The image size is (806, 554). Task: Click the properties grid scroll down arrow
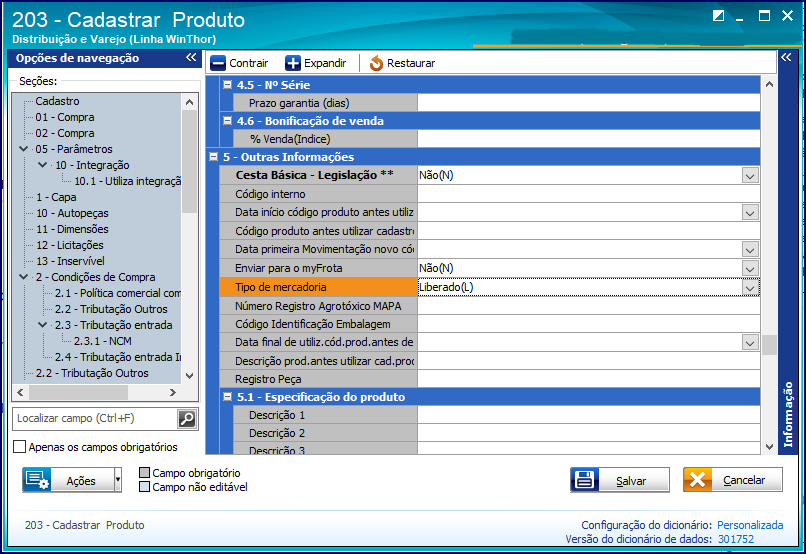(769, 447)
